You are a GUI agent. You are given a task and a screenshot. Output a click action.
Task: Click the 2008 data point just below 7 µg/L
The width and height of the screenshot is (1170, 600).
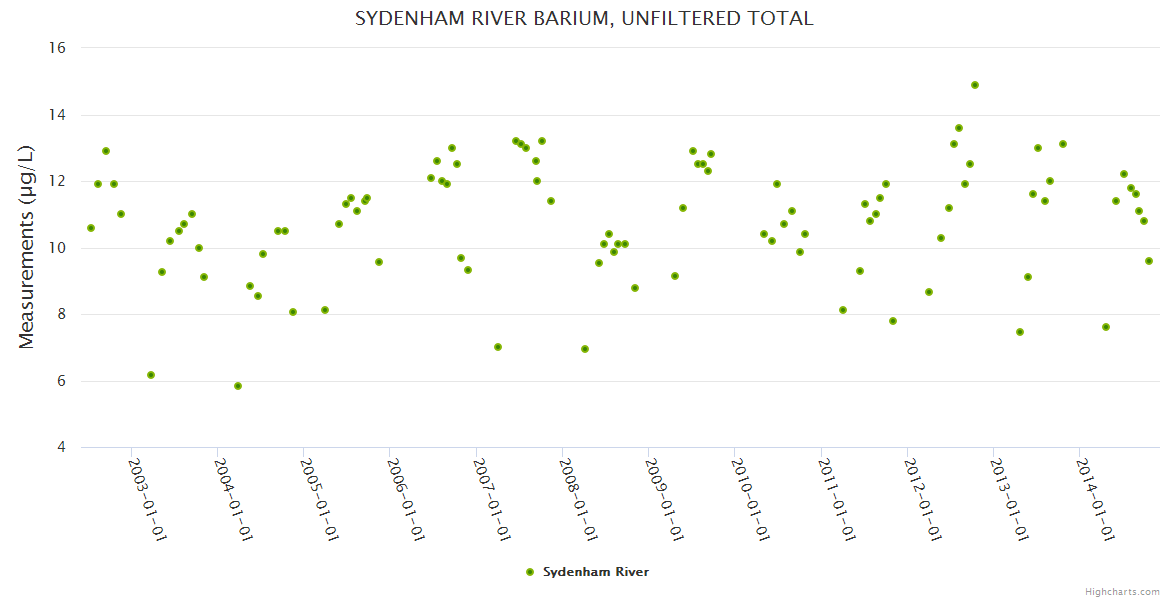pos(585,349)
